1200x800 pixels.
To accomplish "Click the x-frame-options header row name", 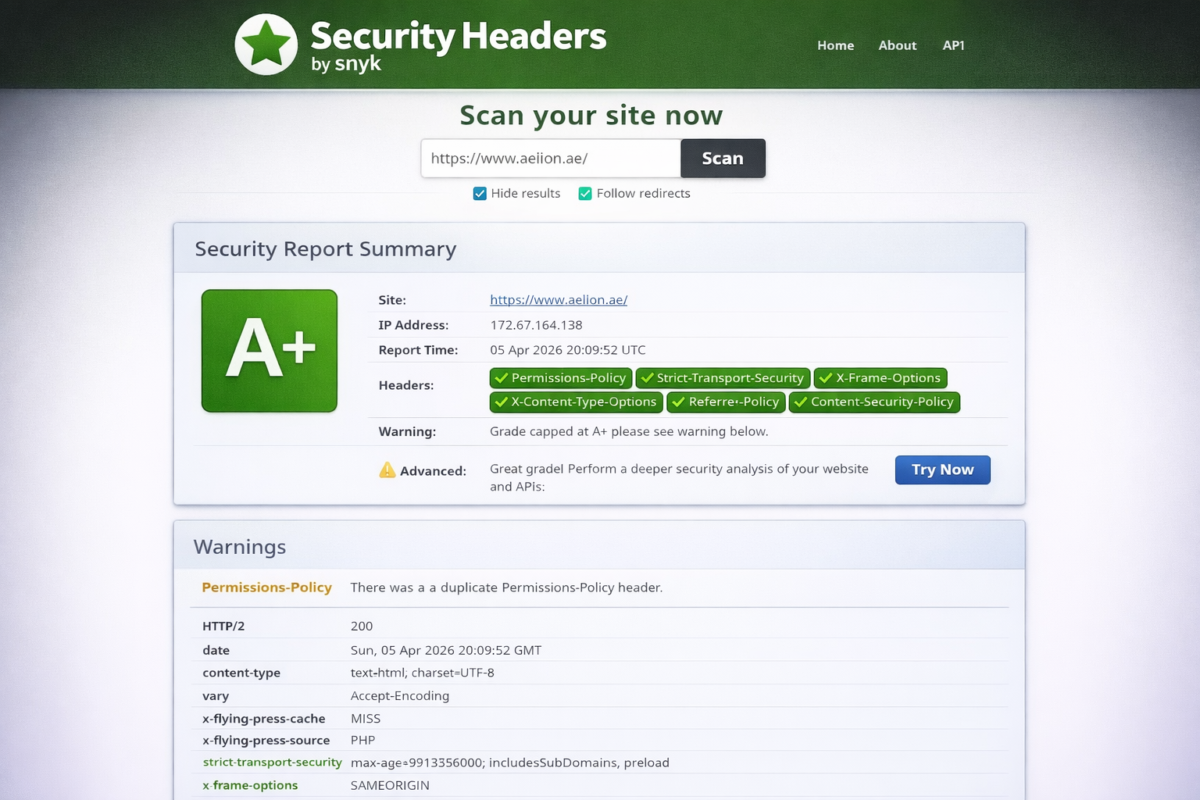I will coord(250,785).
